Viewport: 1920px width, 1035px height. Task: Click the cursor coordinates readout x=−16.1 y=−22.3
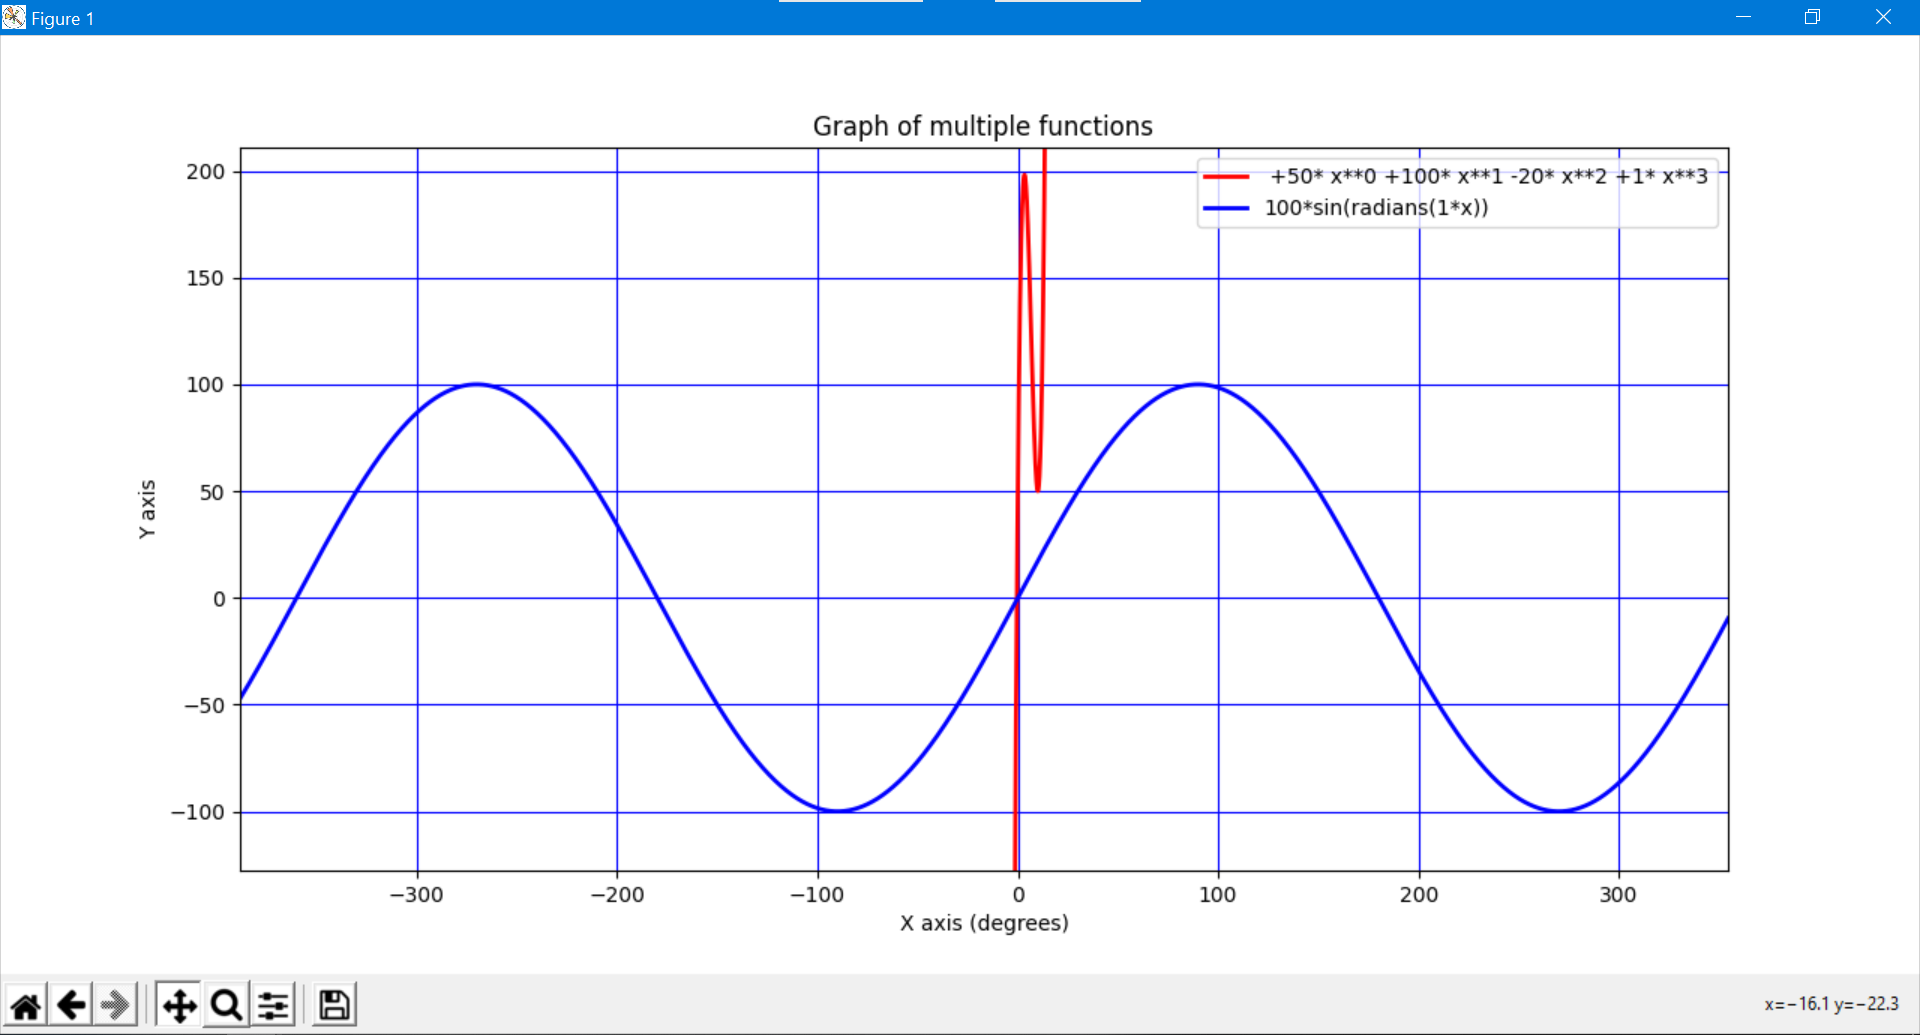[x=1831, y=1004]
